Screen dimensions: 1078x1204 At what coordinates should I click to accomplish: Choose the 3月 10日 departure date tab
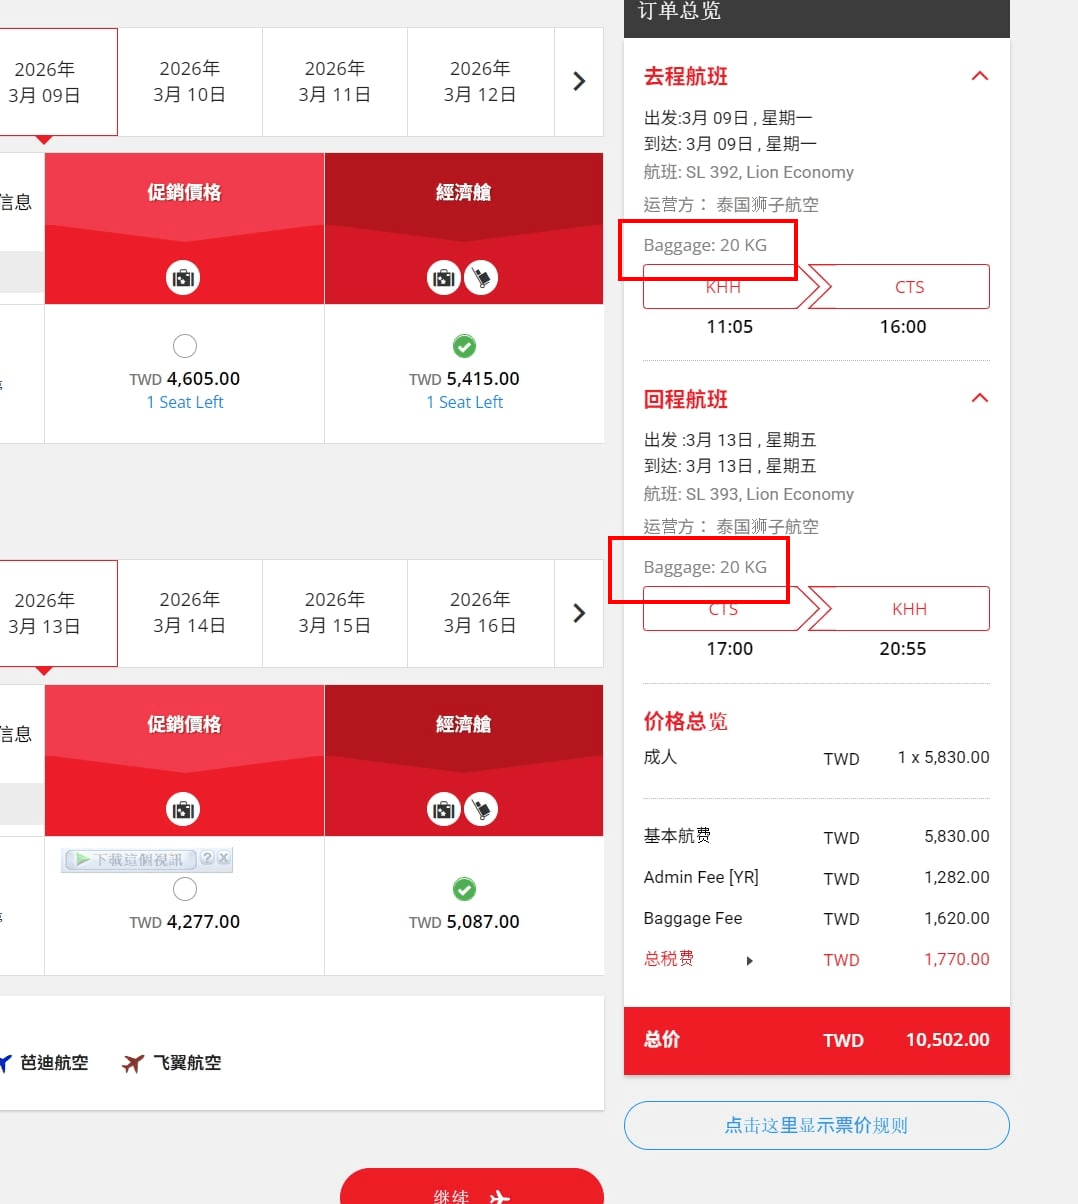coord(190,82)
